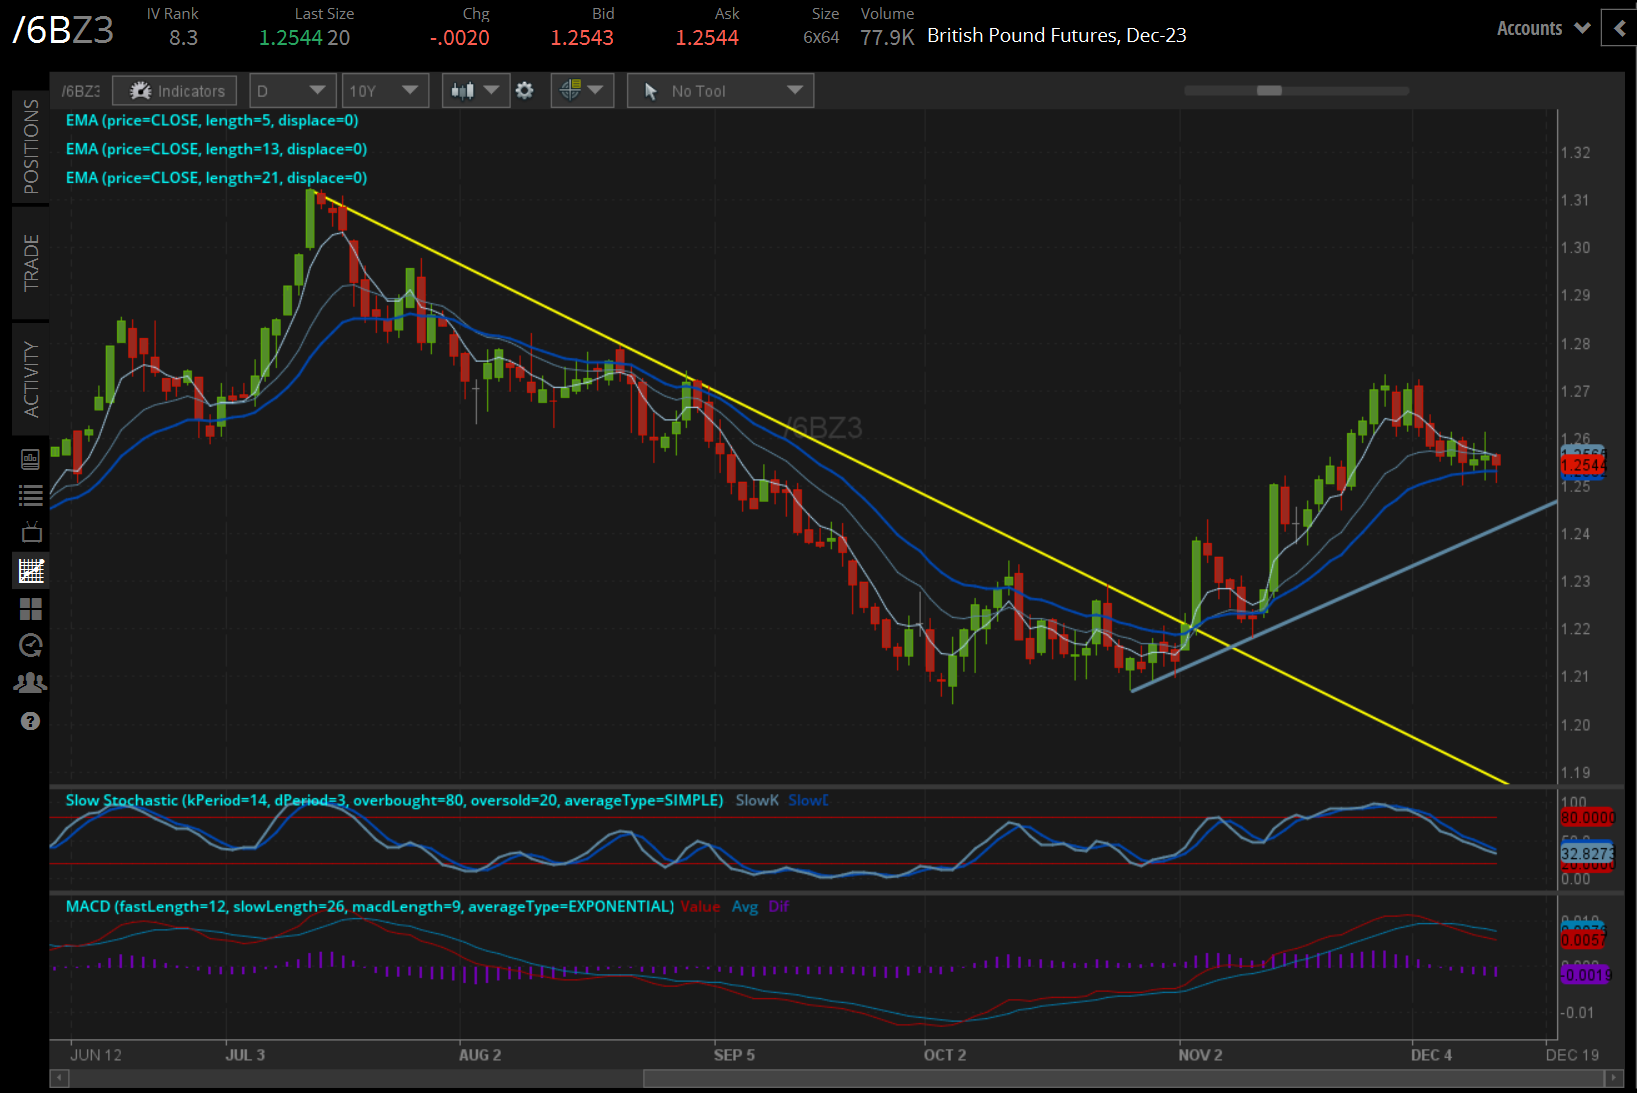1637x1093 pixels.
Task: Click the SlowK plot label
Action: pos(757,800)
